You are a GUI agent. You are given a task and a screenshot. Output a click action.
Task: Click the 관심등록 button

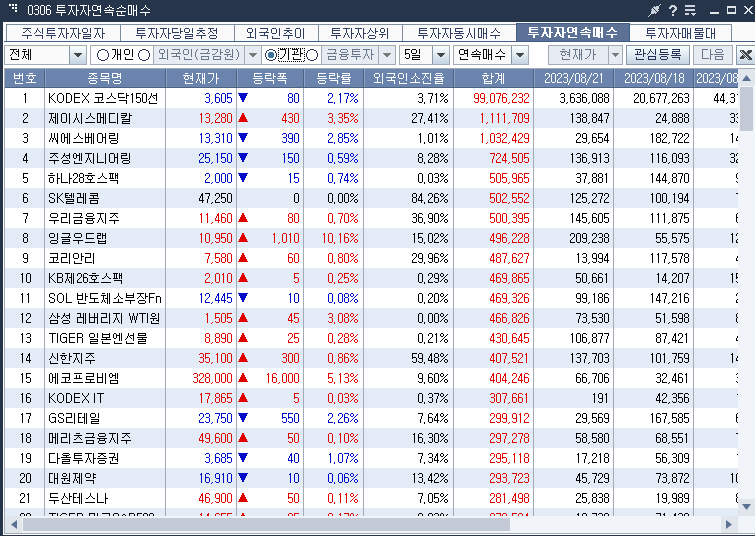658,55
